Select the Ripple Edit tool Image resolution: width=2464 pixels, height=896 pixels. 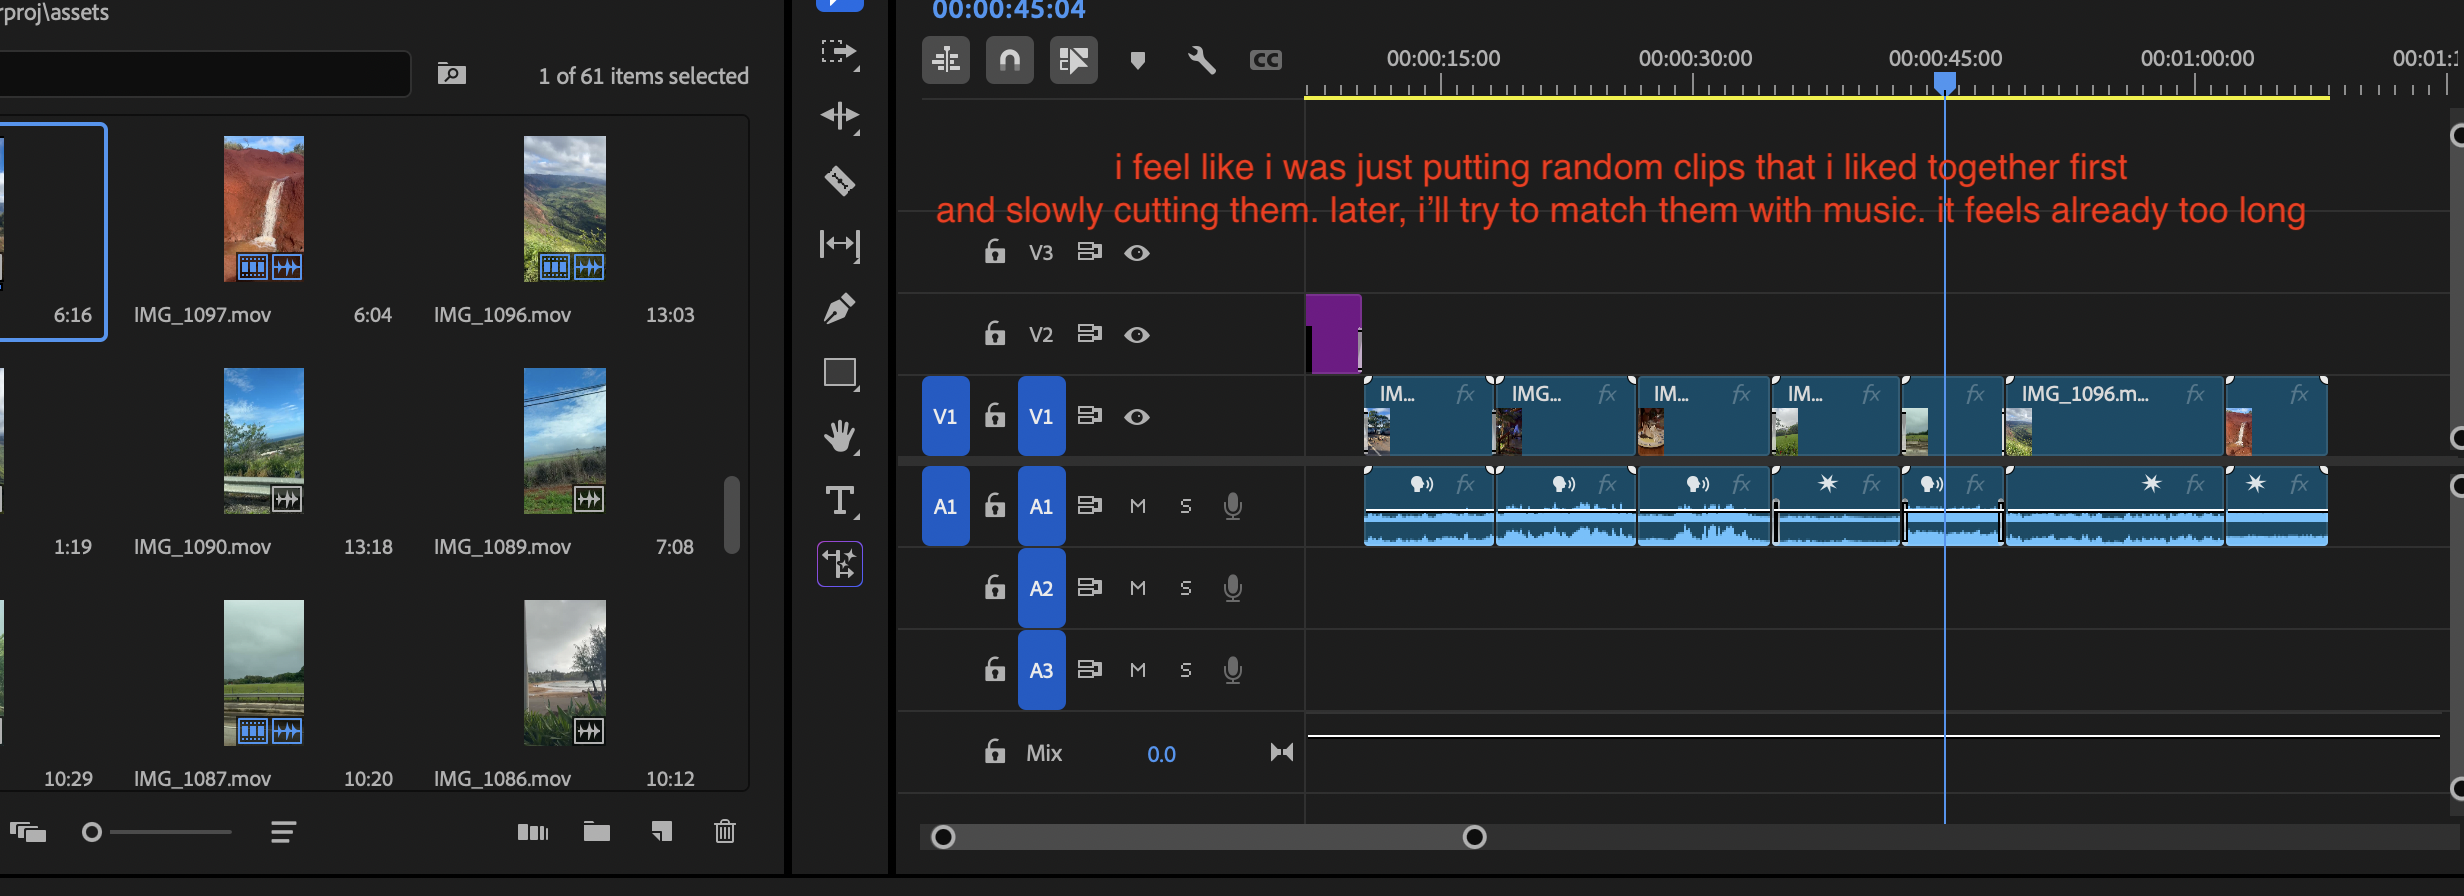tap(839, 117)
